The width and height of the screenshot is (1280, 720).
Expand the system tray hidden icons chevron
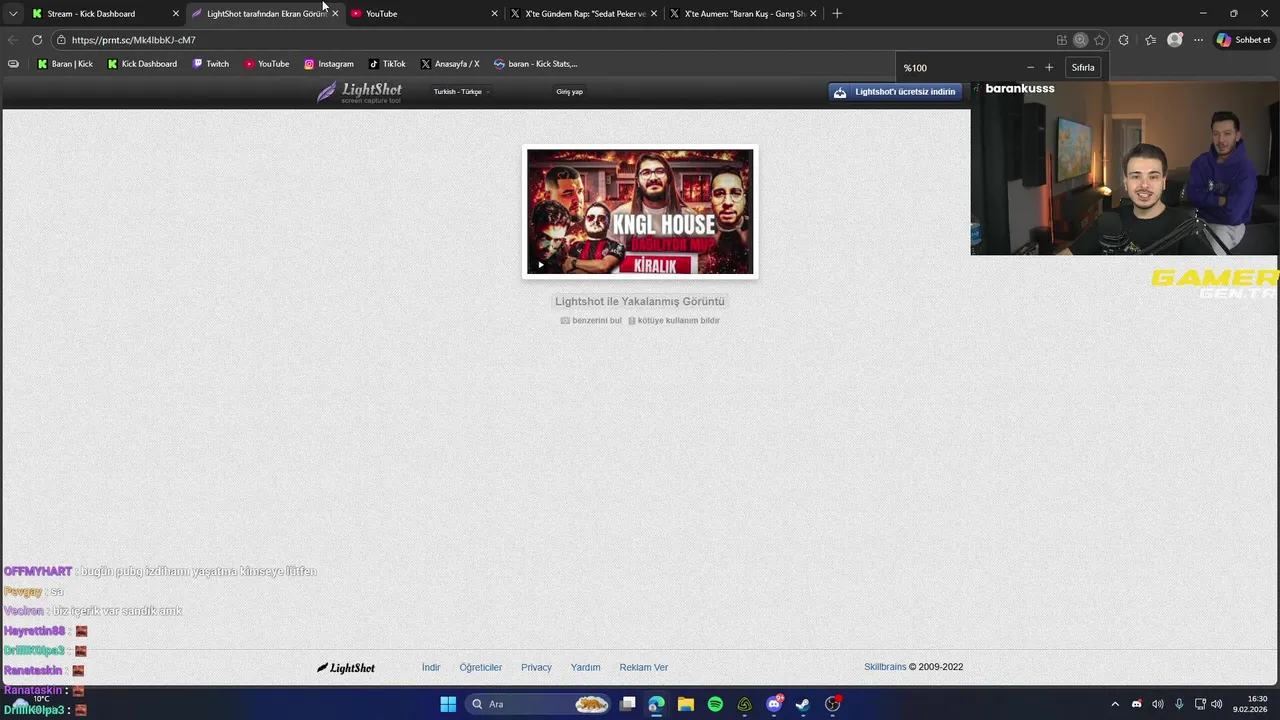[1115, 704]
